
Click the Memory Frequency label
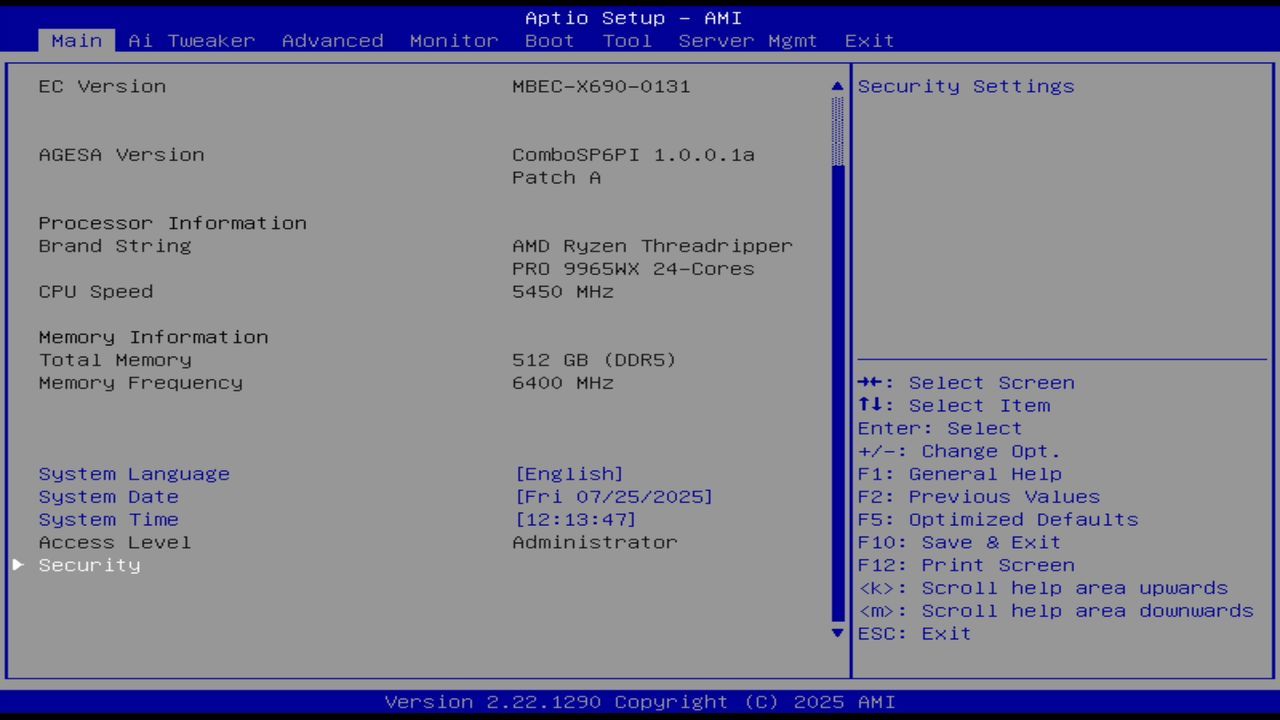141,383
